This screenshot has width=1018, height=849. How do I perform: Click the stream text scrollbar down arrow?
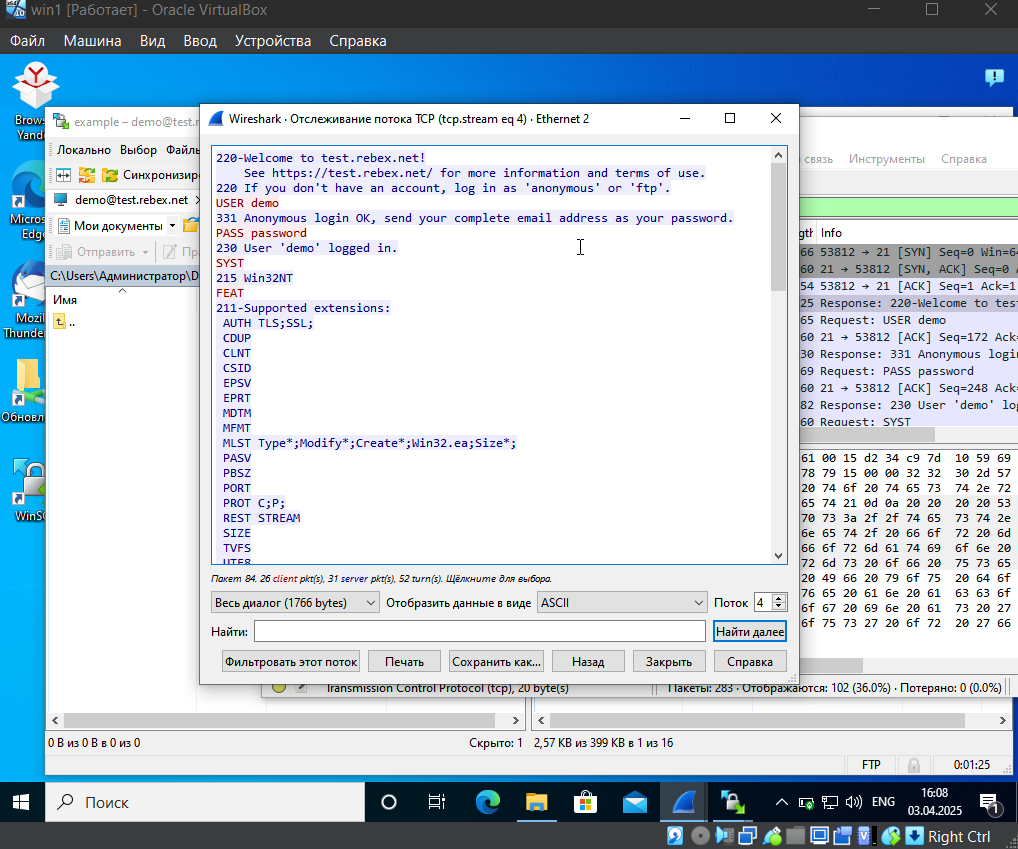(778, 556)
